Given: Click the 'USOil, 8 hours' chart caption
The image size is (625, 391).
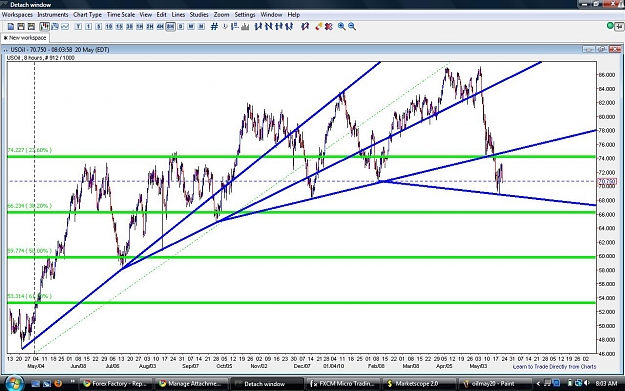Looking at the screenshot, I should pos(41,58).
